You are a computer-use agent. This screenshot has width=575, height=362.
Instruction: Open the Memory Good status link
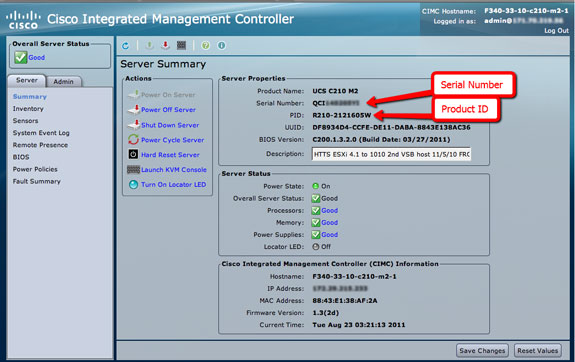tap(330, 223)
